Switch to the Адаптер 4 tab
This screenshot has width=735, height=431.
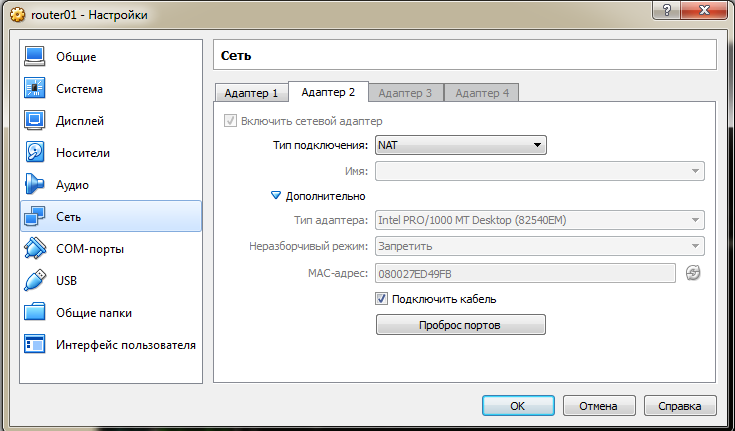click(482, 93)
